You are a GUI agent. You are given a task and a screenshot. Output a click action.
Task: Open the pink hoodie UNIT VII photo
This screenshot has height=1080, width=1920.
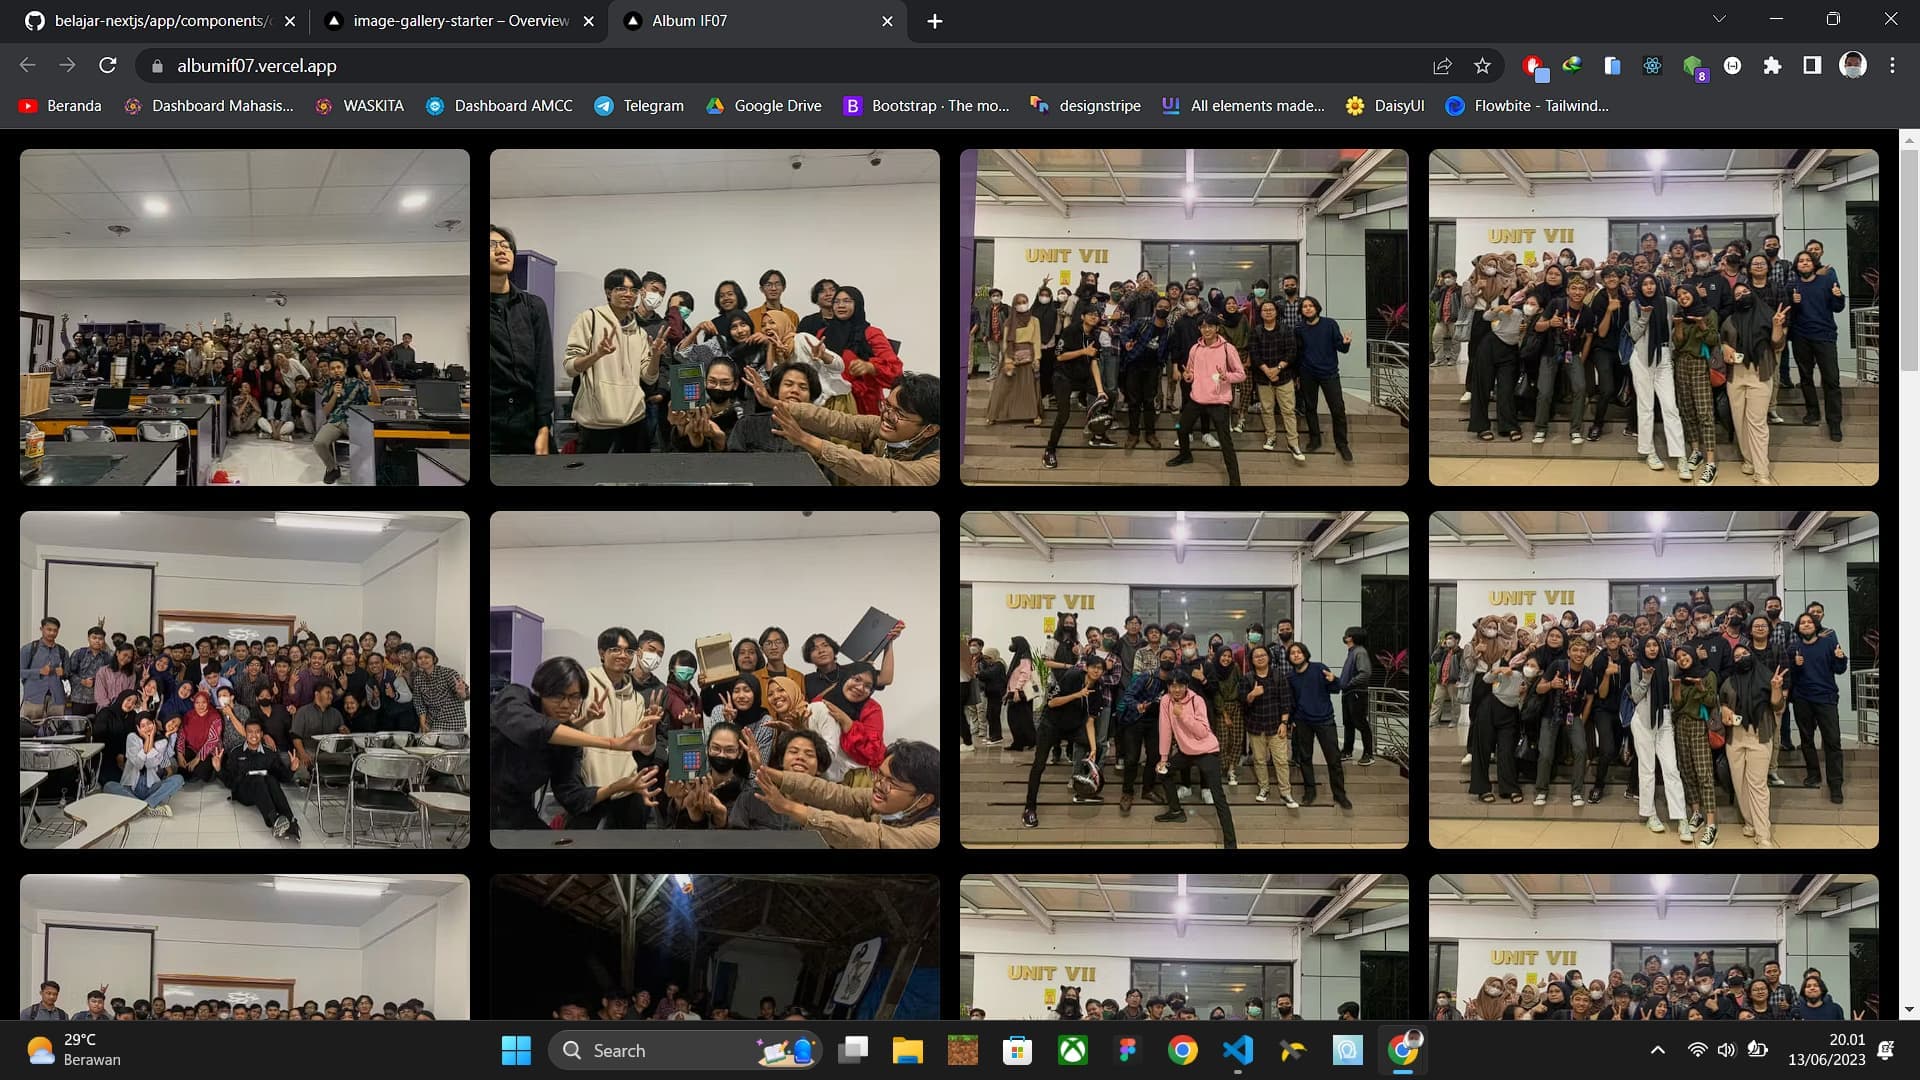(x=1184, y=318)
